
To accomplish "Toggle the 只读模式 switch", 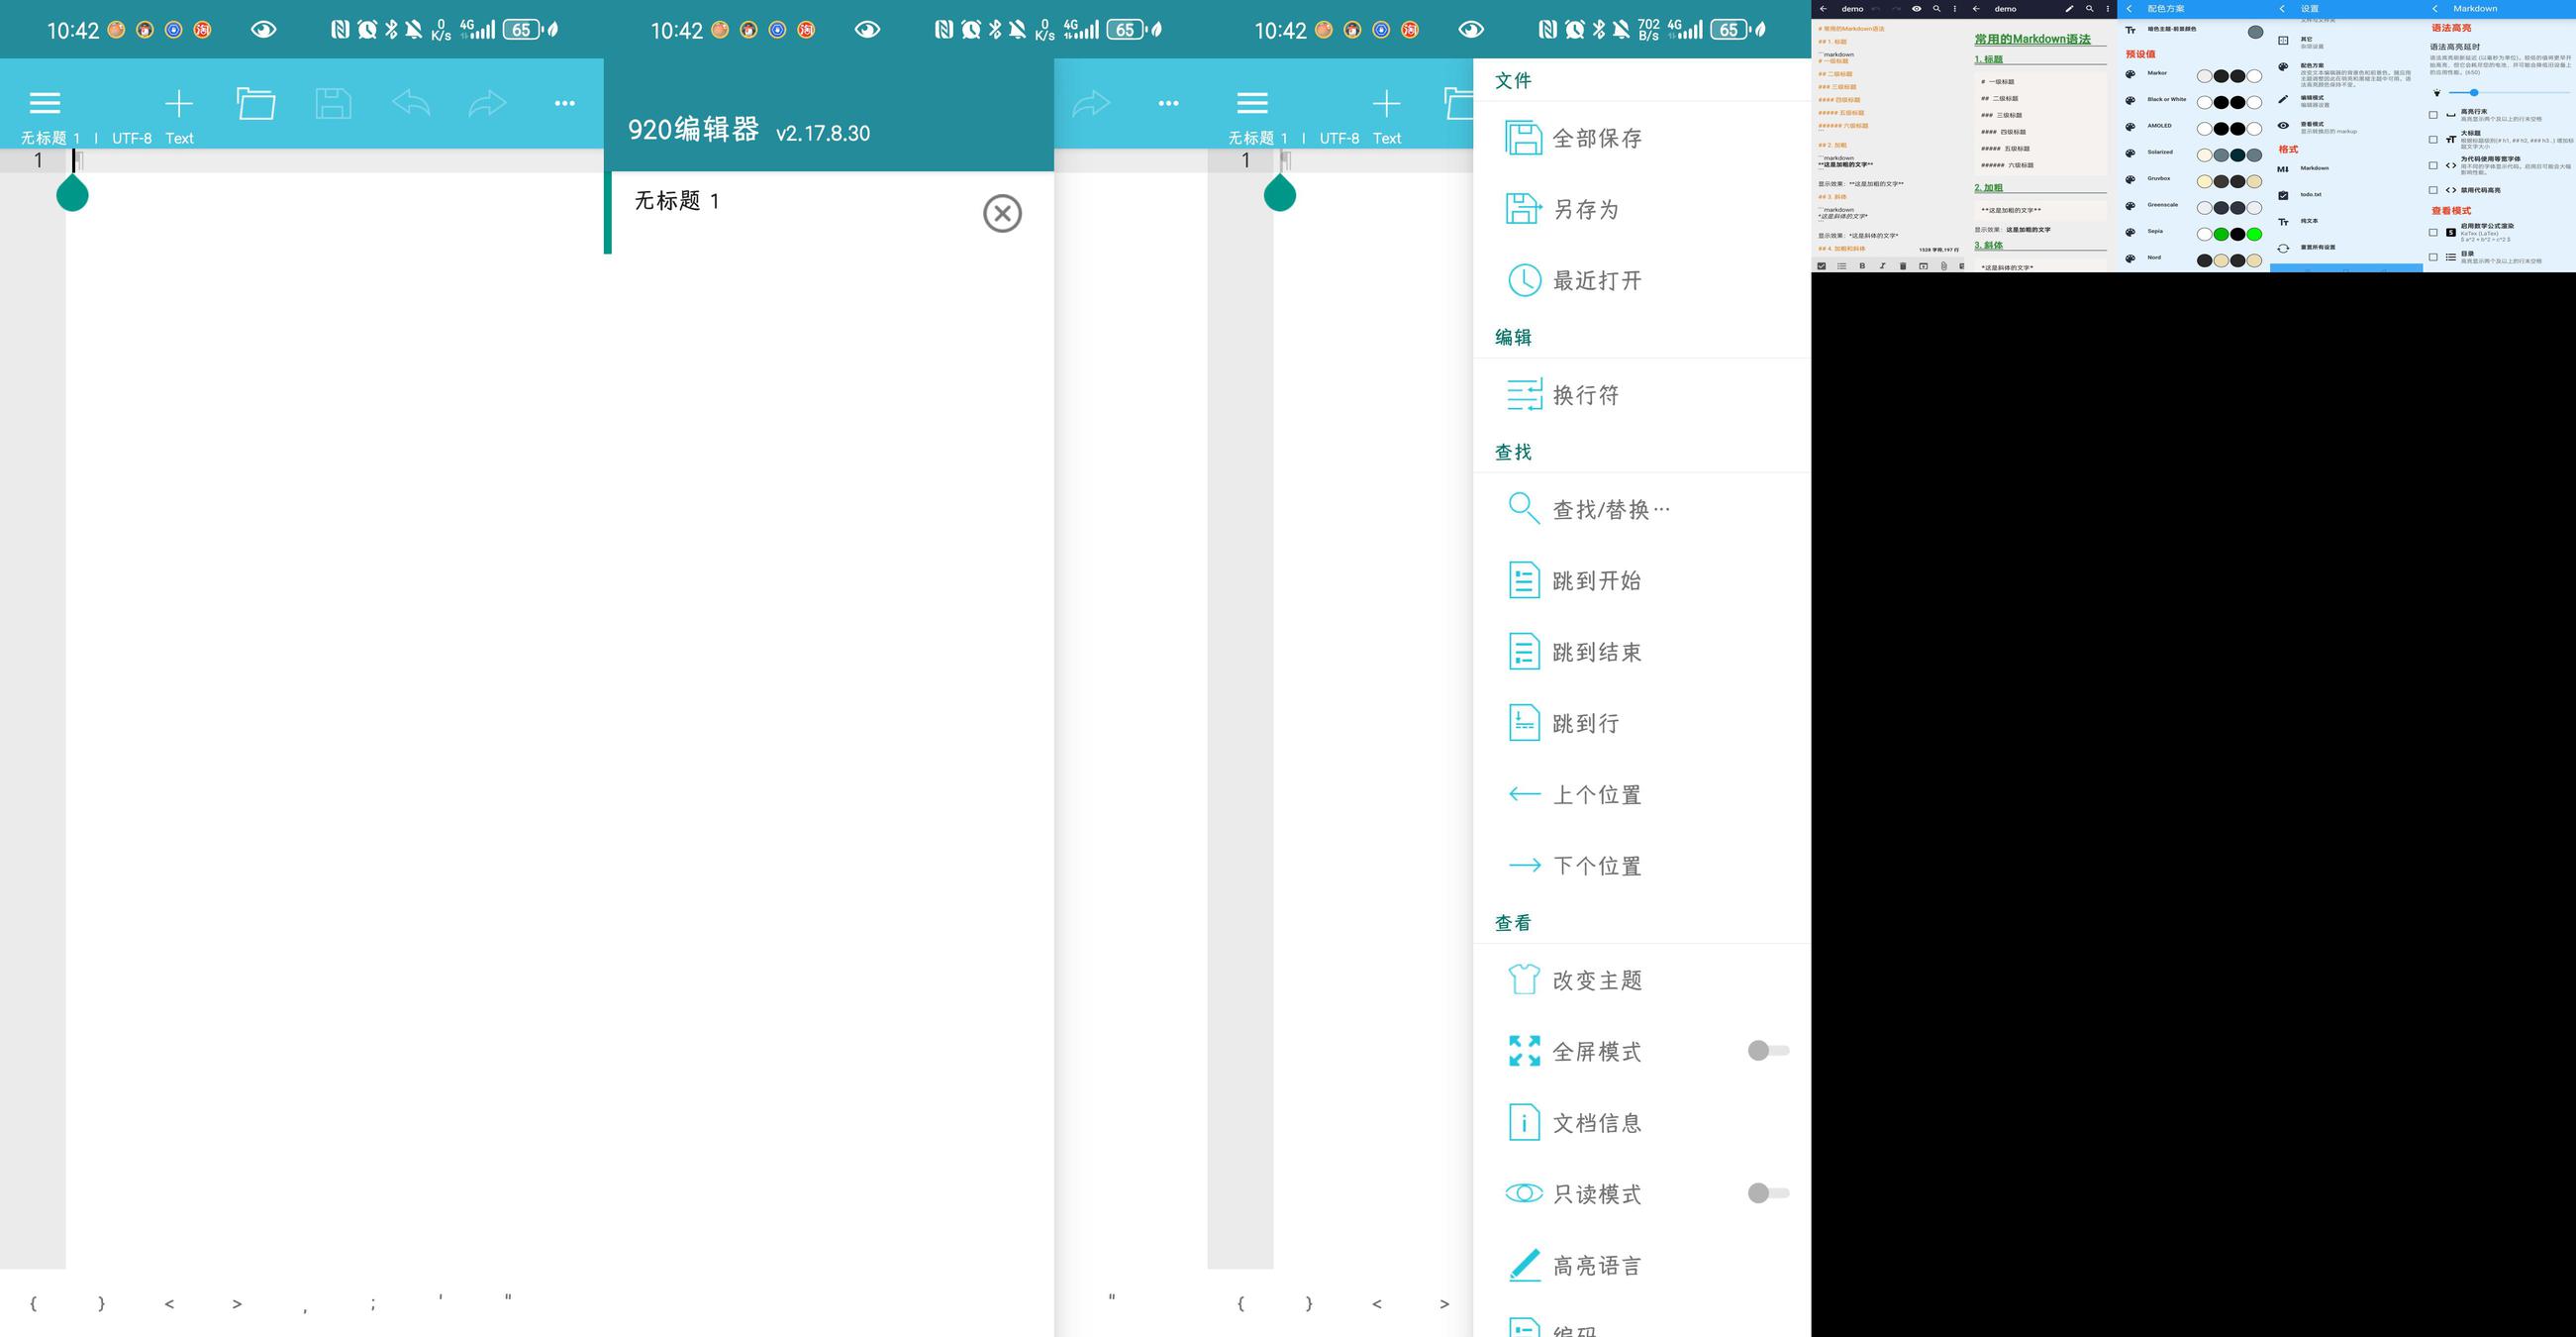I will click(1768, 1193).
